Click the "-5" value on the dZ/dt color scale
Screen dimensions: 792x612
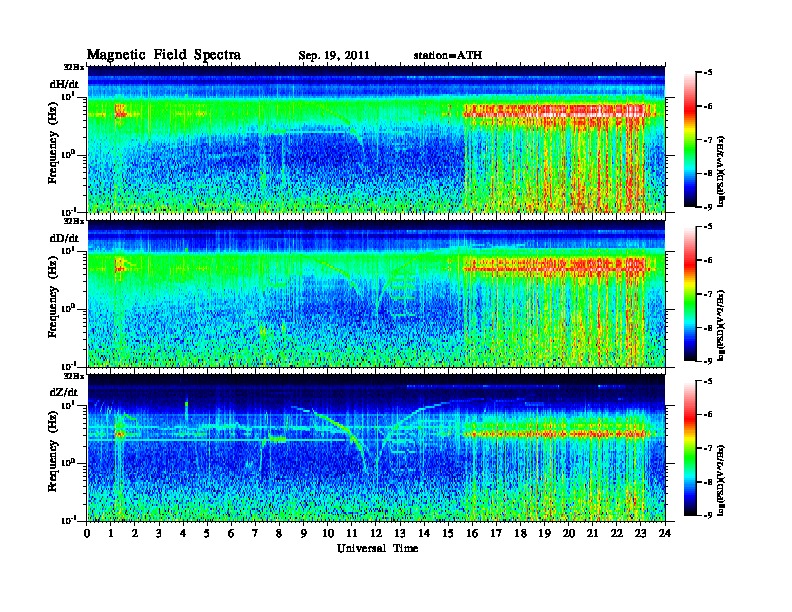coord(708,381)
